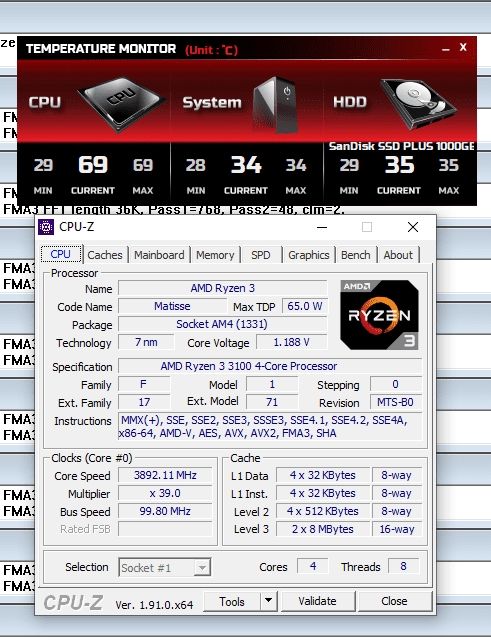Click the CPU current temperature 69
The width and height of the screenshot is (491, 640).
[x=93, y=165]
